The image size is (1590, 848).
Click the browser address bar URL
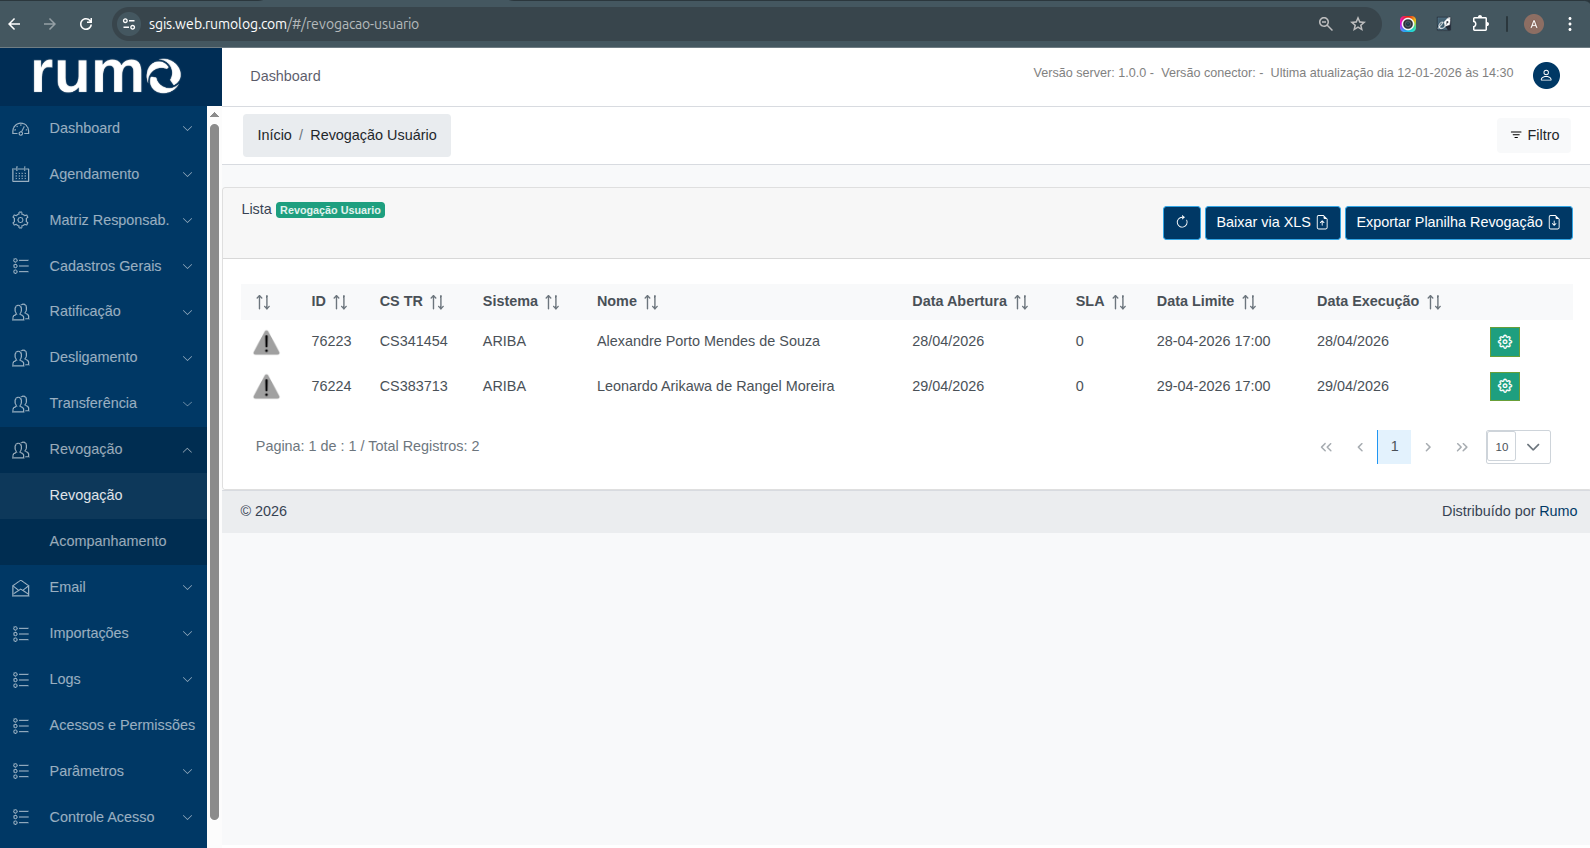click(284, 24)
